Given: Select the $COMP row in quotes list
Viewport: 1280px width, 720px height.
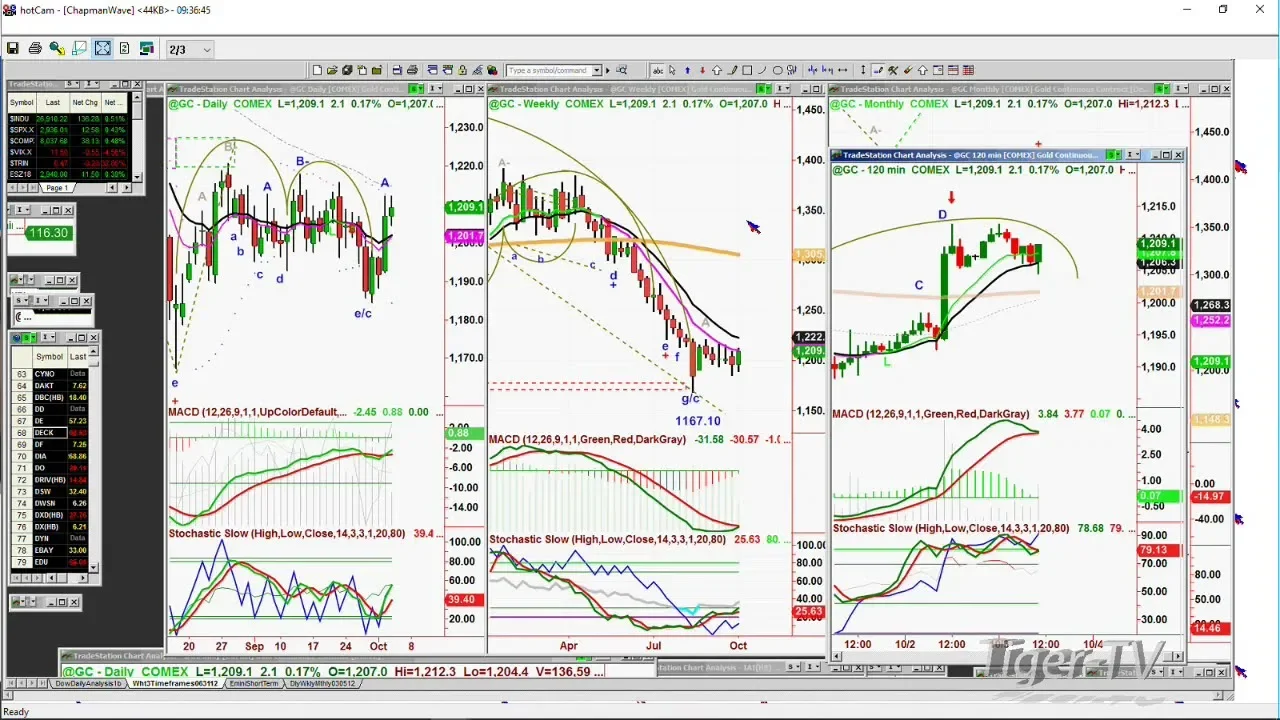Looking at the screenshot, I should pos(66,141).
